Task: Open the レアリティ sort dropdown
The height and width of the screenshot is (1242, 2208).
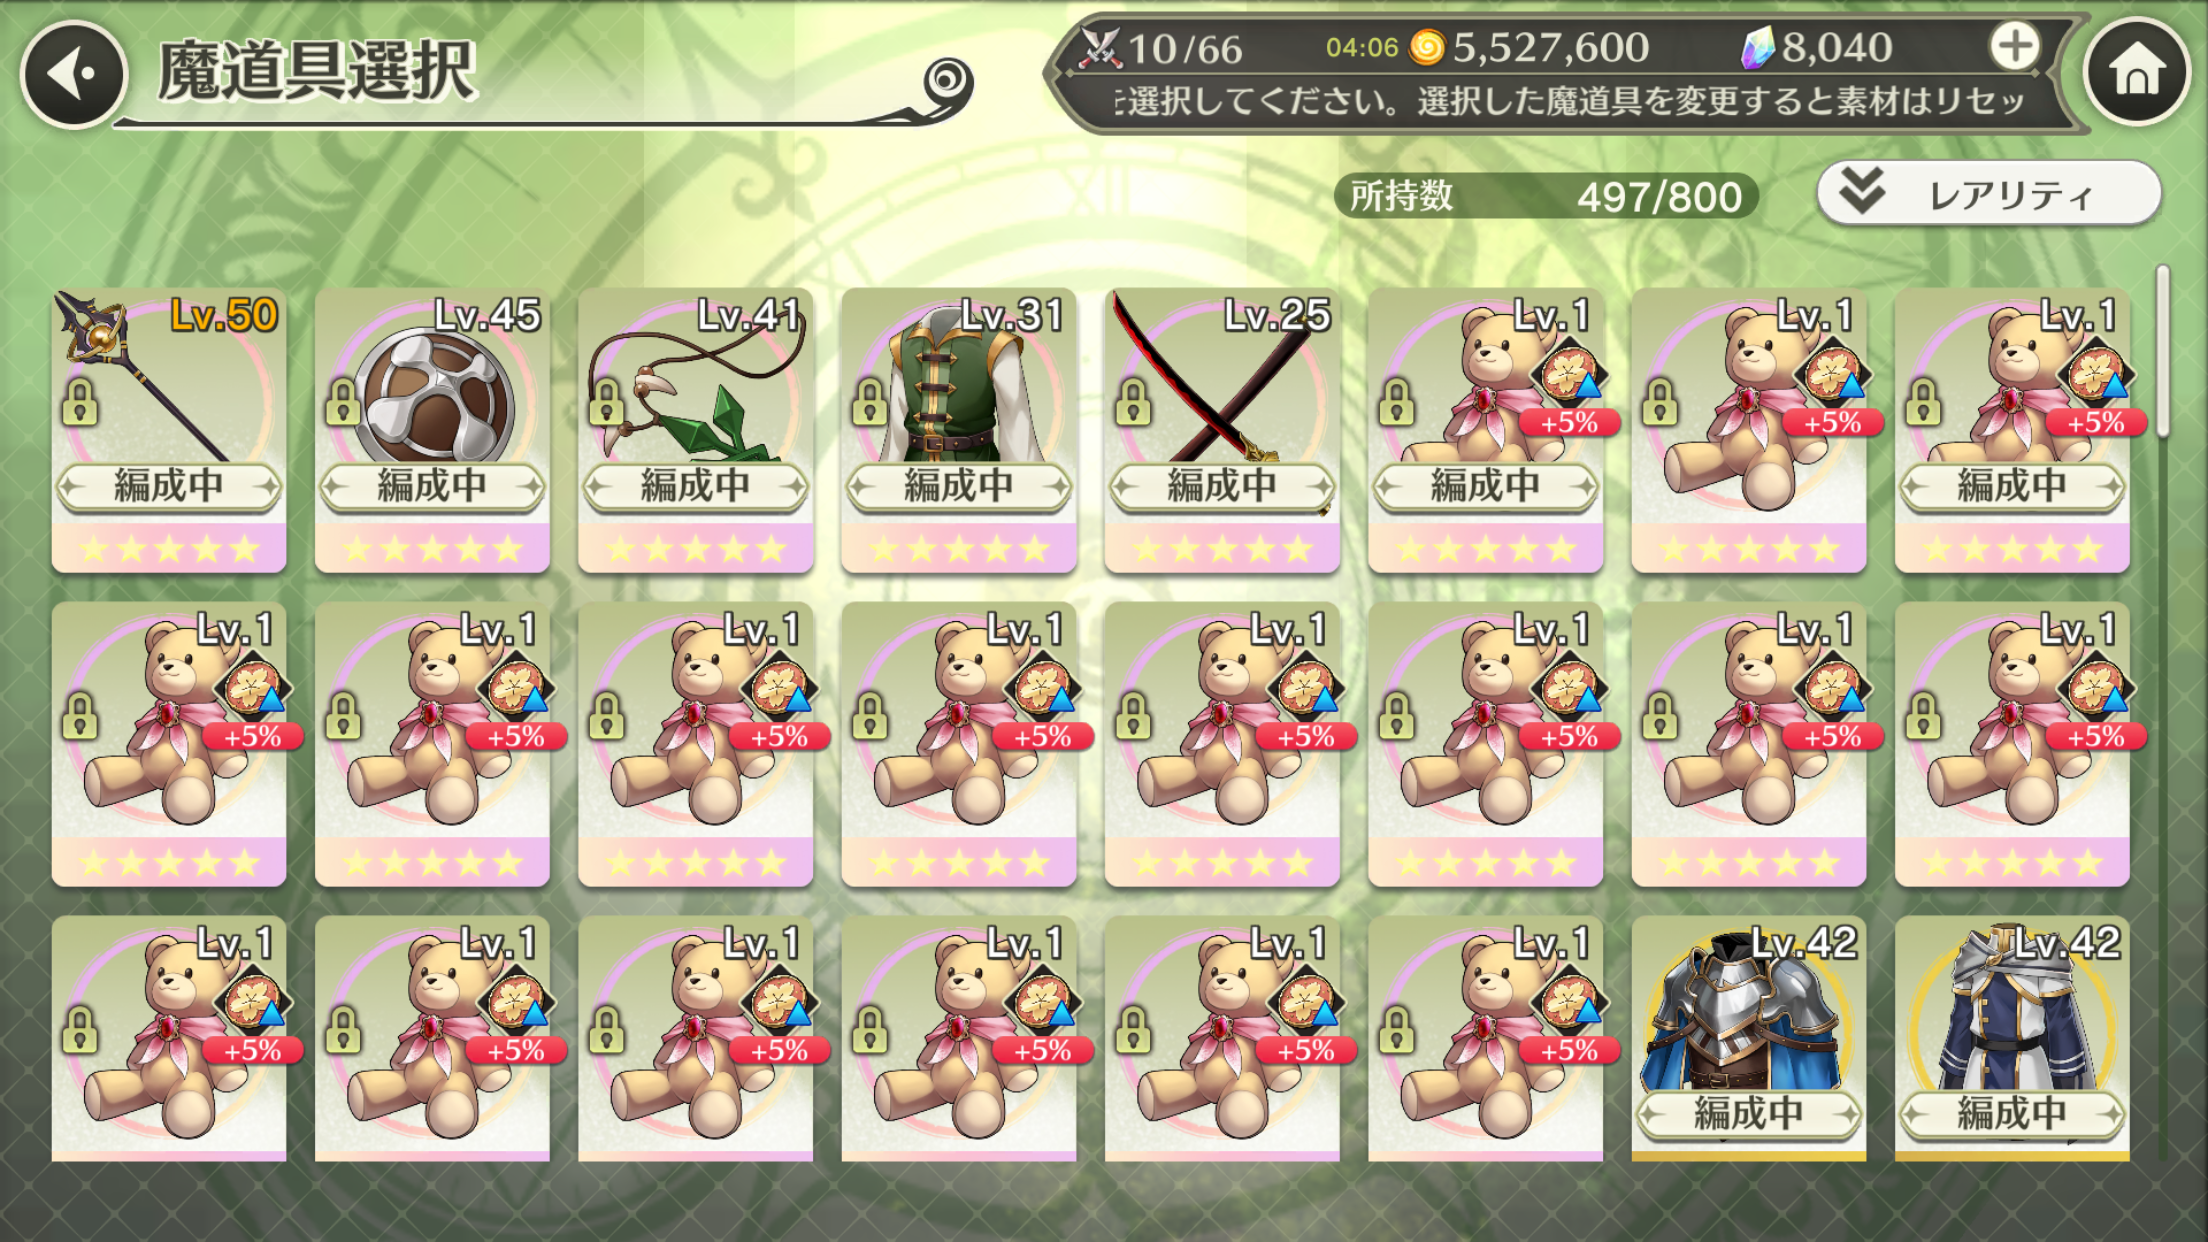Action: click(1988, 193)
